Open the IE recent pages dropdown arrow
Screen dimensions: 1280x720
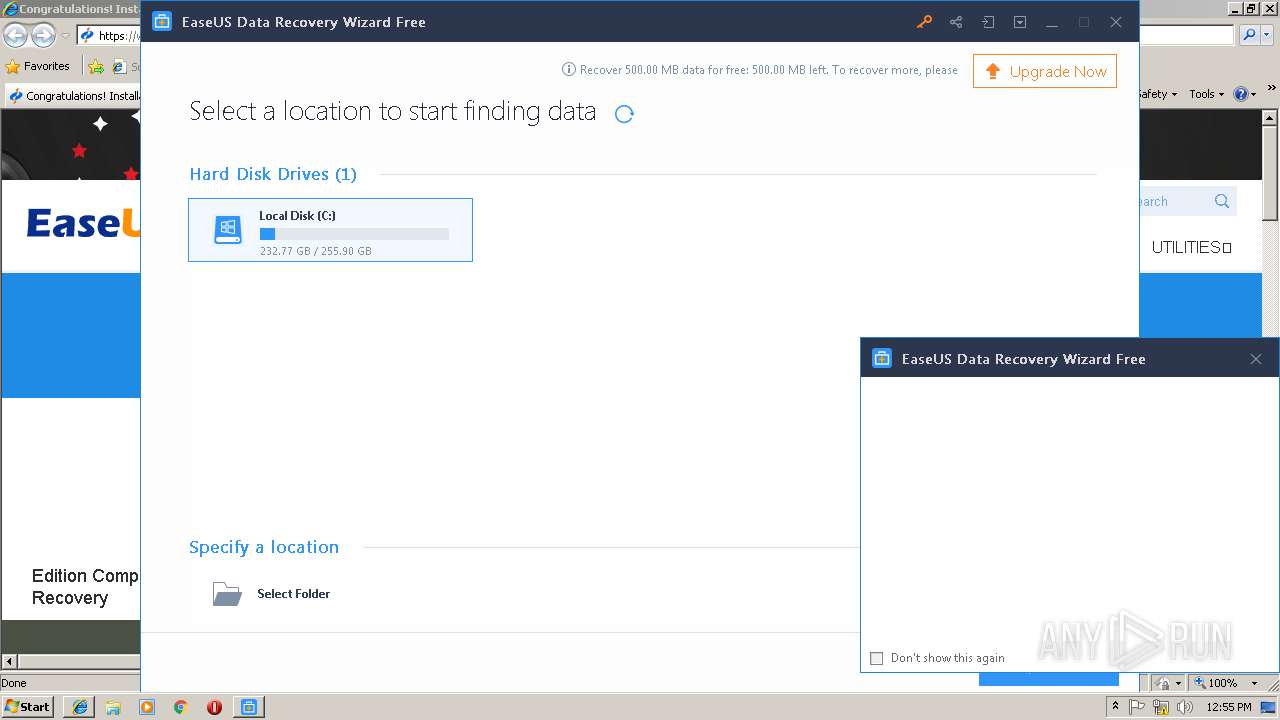pos(65,36)
